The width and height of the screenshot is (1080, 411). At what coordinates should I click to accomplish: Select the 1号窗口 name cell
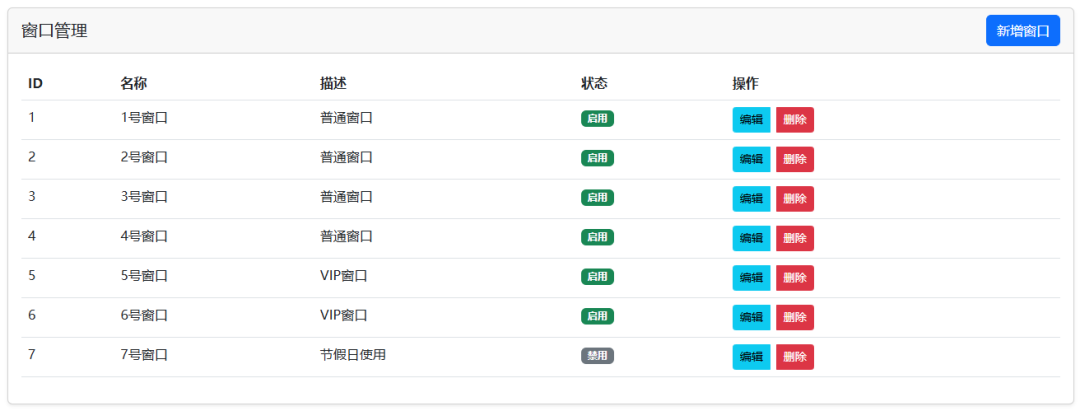(144, 118)
